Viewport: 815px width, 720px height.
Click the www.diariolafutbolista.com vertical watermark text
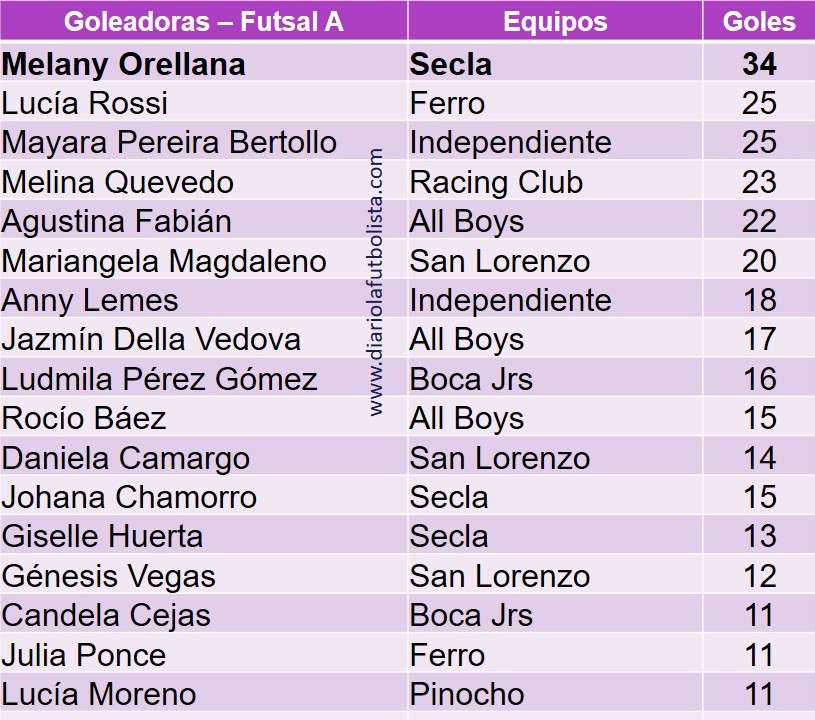pos(377,282)
